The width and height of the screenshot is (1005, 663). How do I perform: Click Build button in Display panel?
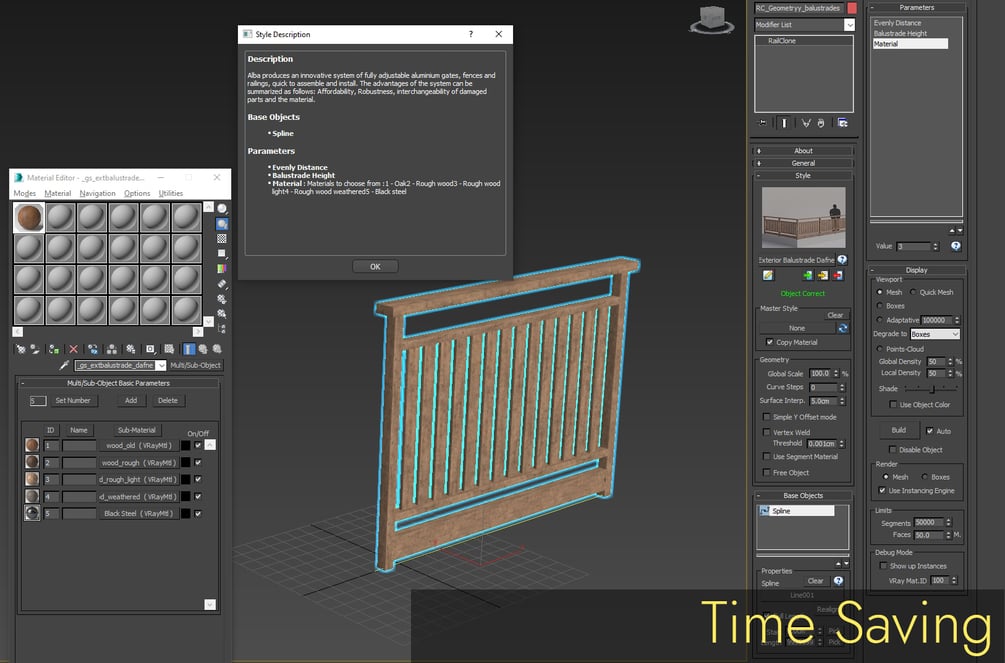click(x=899, y=430)
